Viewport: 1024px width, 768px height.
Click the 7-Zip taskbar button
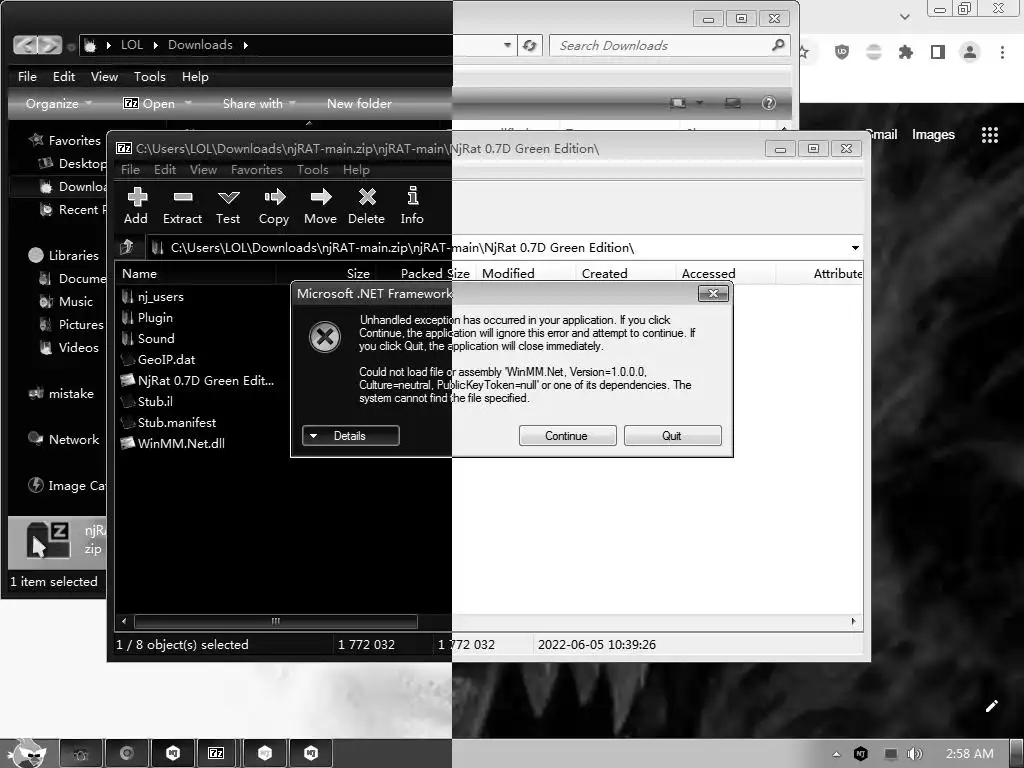(x=216, y=753)
